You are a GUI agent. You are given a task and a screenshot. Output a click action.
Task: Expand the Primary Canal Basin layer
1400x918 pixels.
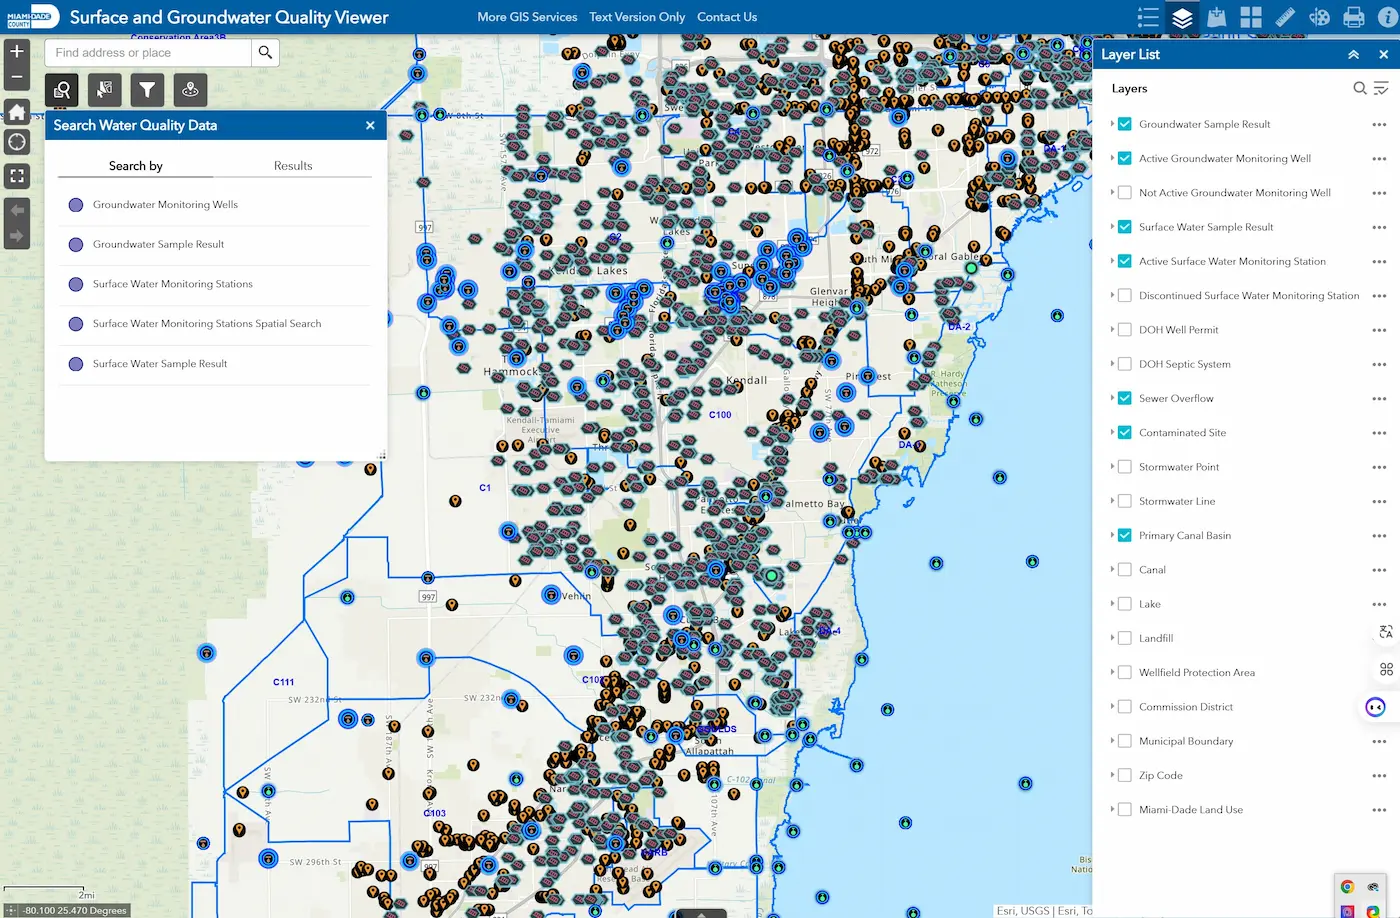1112,535
